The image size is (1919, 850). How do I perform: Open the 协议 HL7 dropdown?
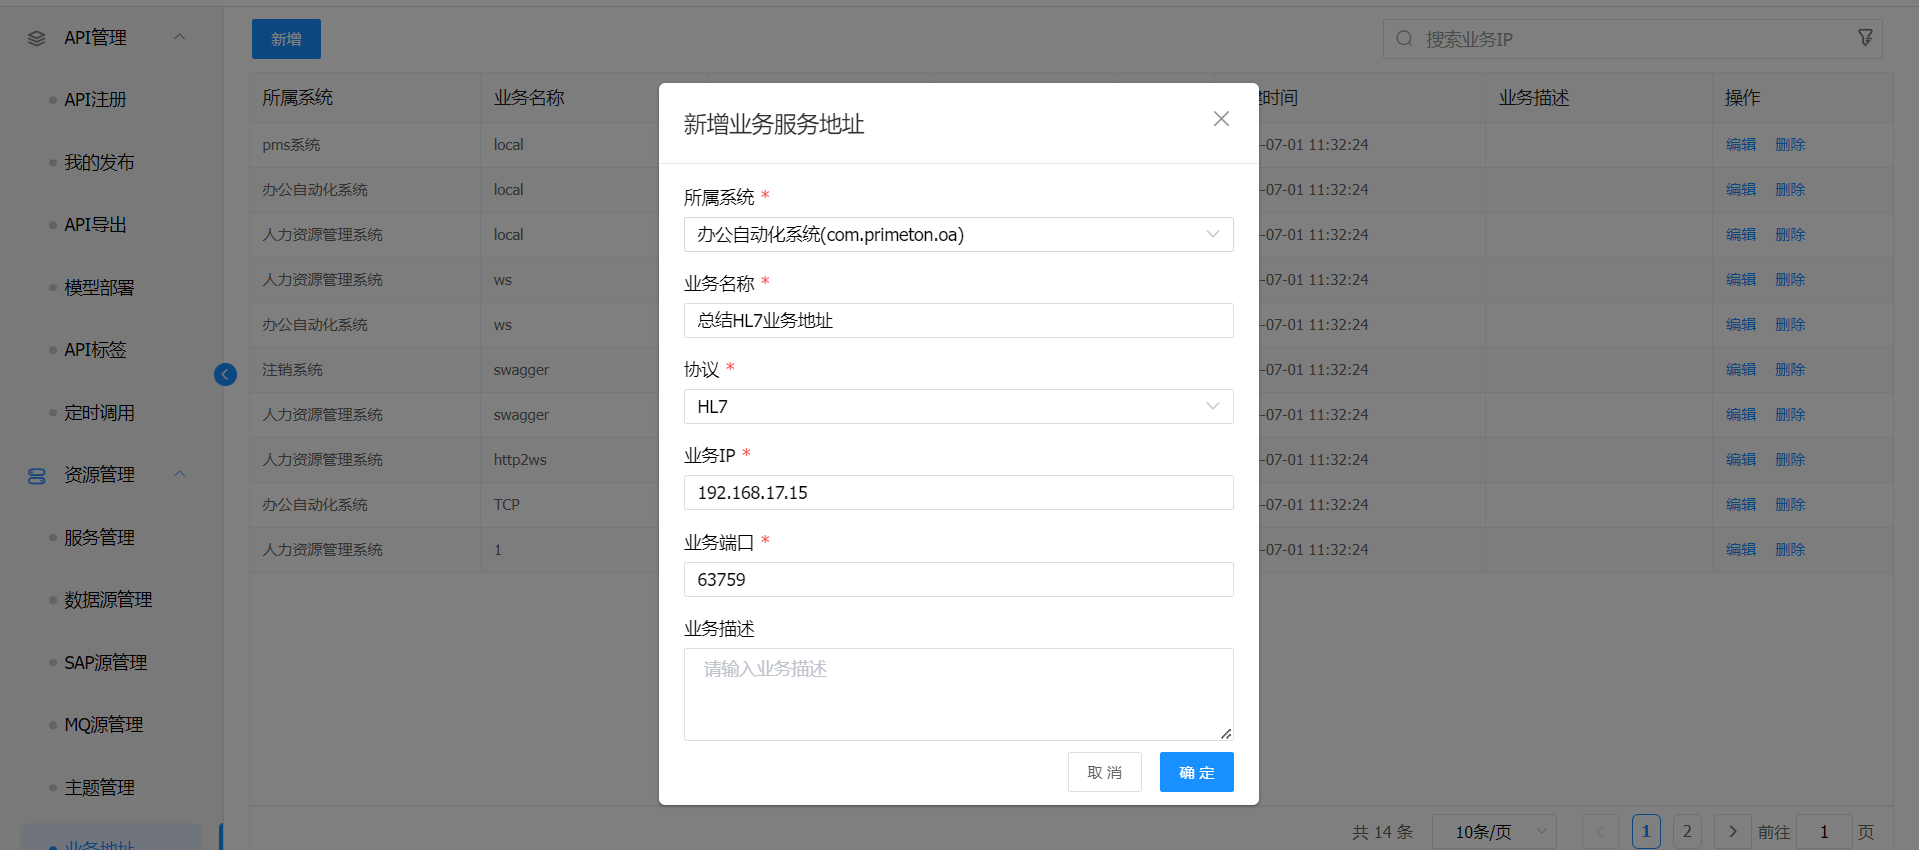tap(958, 407)
